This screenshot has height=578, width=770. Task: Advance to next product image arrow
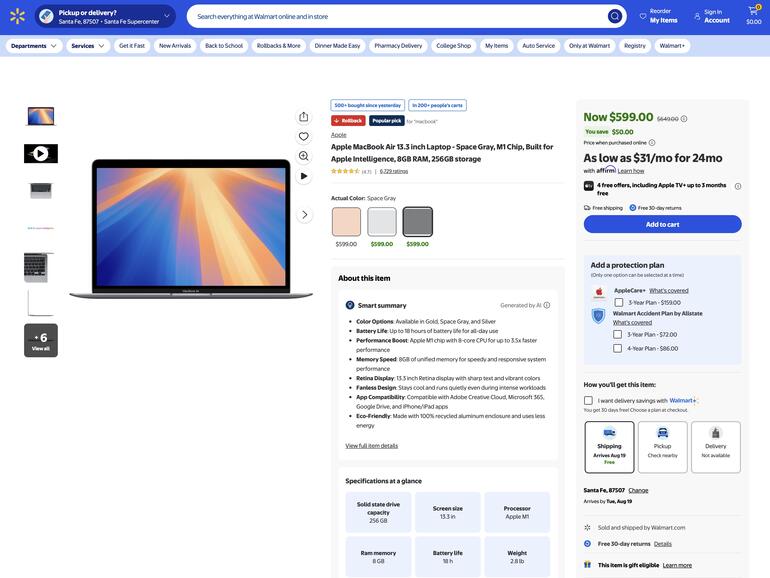pos(304,215)
